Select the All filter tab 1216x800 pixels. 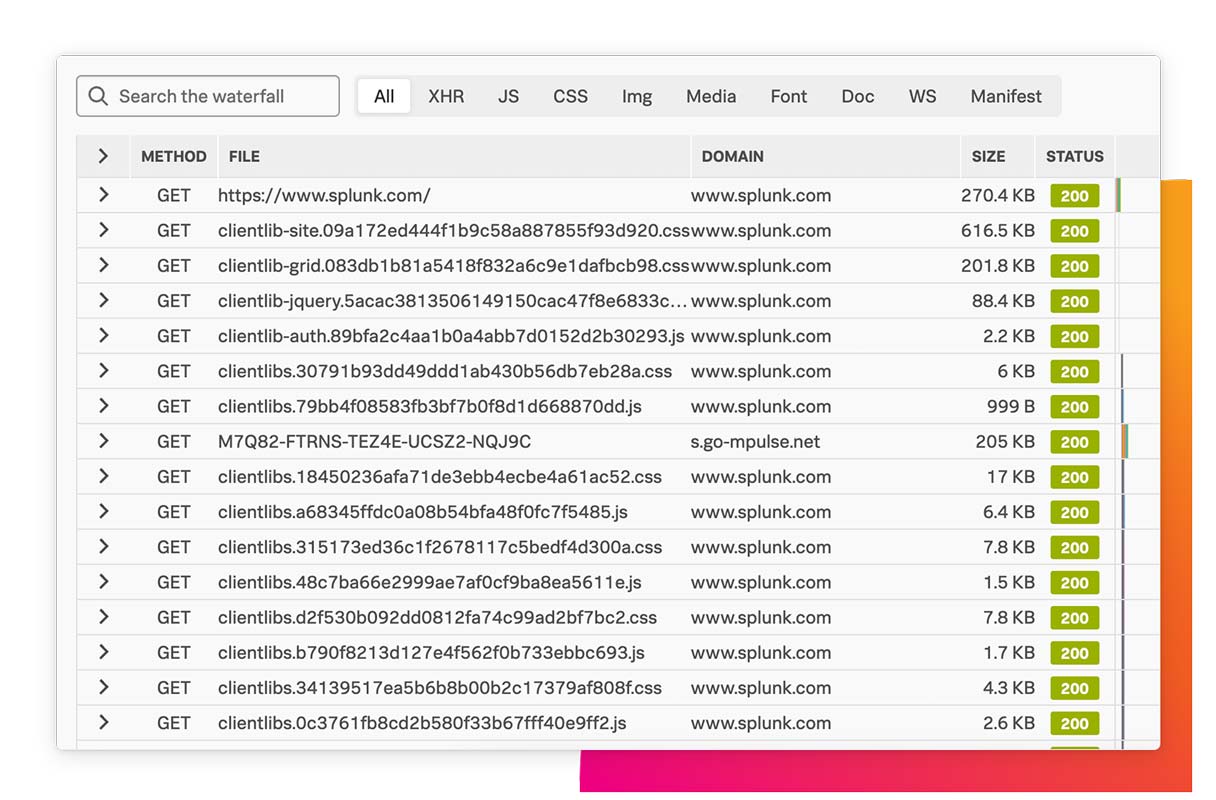[x=384, y=96]
